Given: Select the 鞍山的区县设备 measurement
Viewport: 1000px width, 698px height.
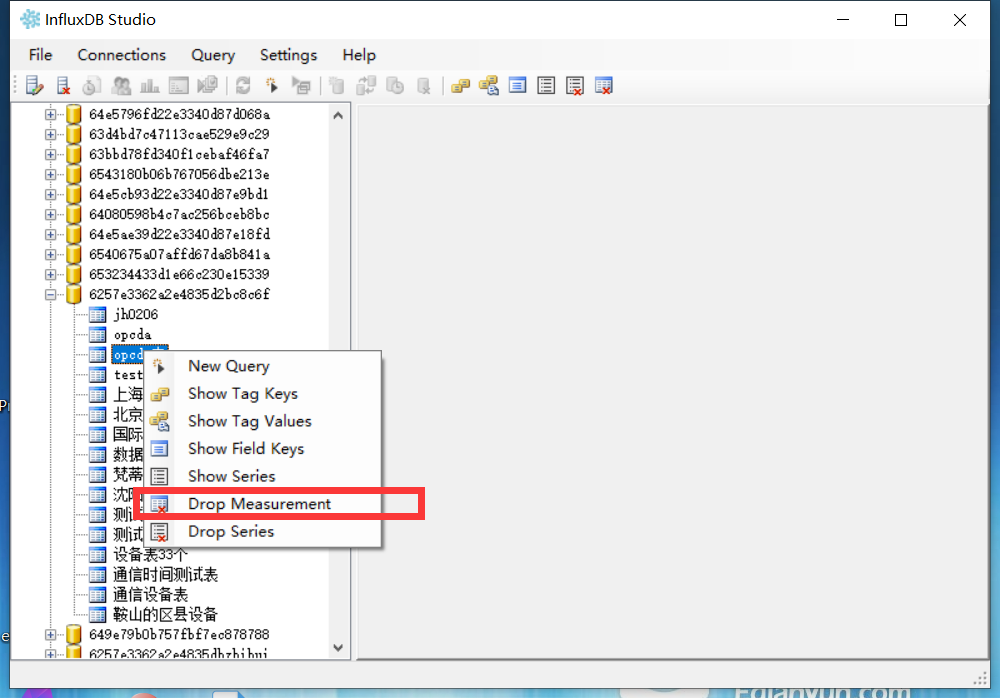Looking at the screenshot, I should (165, 614).
